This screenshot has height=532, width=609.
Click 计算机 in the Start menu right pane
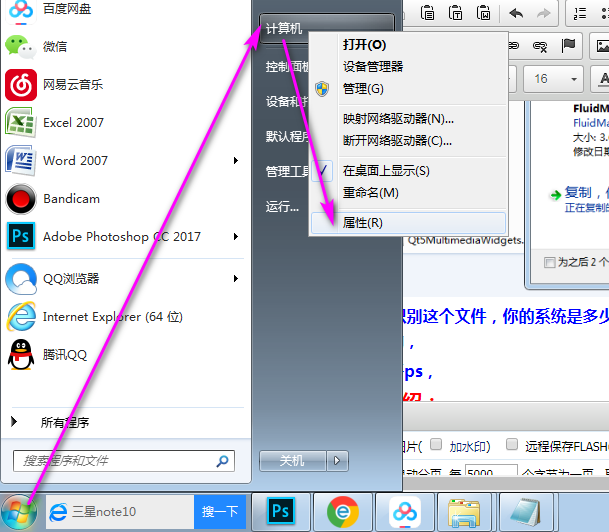(x=285, y=29)
